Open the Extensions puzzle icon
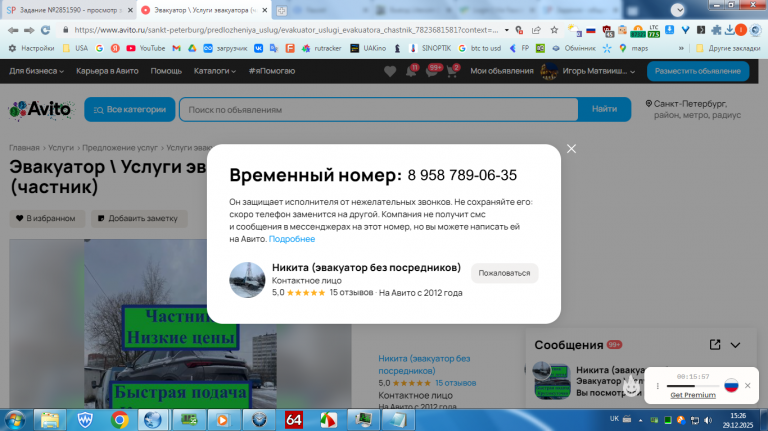This screenshot has height=431, width=768. click(716, 30)
